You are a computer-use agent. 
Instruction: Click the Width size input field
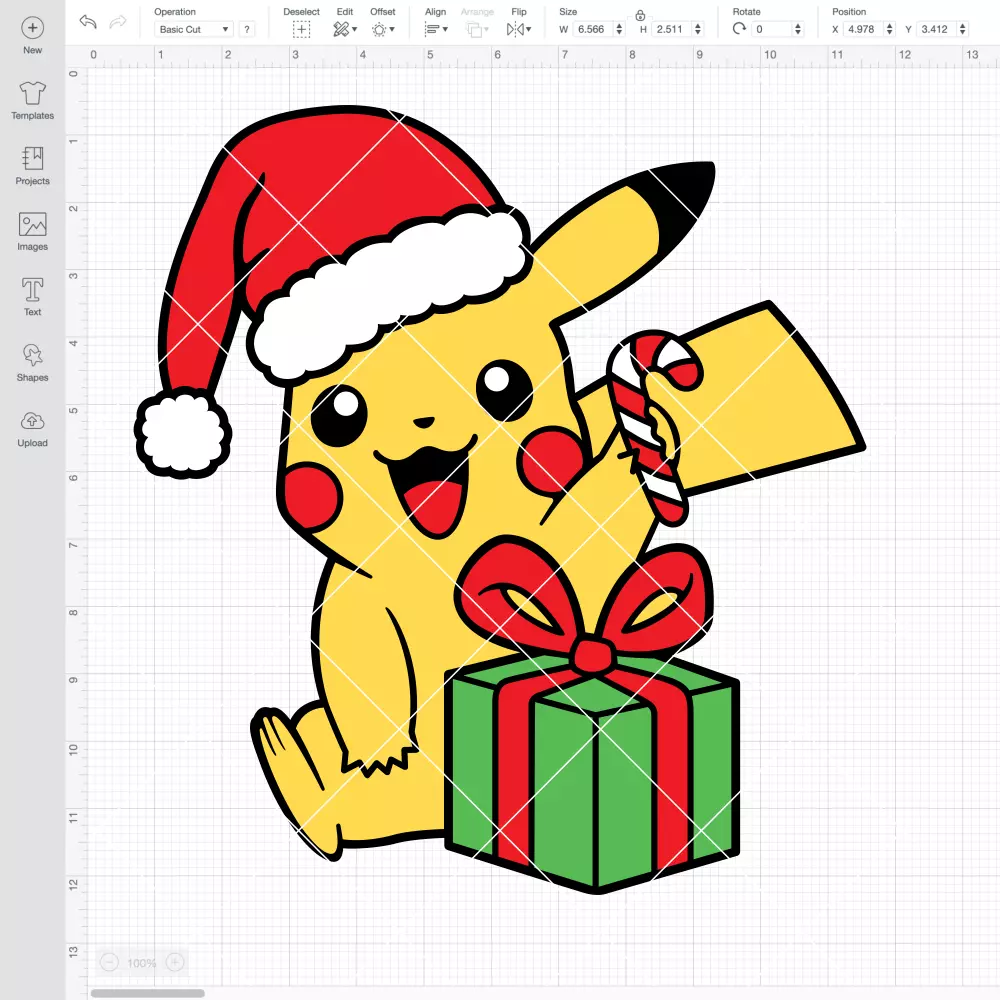tap(592, 29)
